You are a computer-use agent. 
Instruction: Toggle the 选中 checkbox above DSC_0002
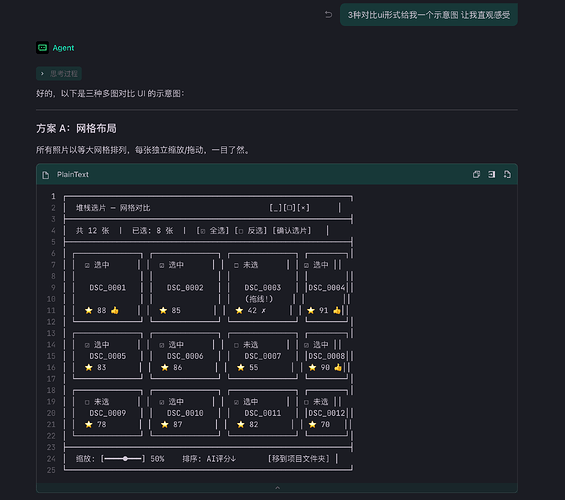[162, 265]
